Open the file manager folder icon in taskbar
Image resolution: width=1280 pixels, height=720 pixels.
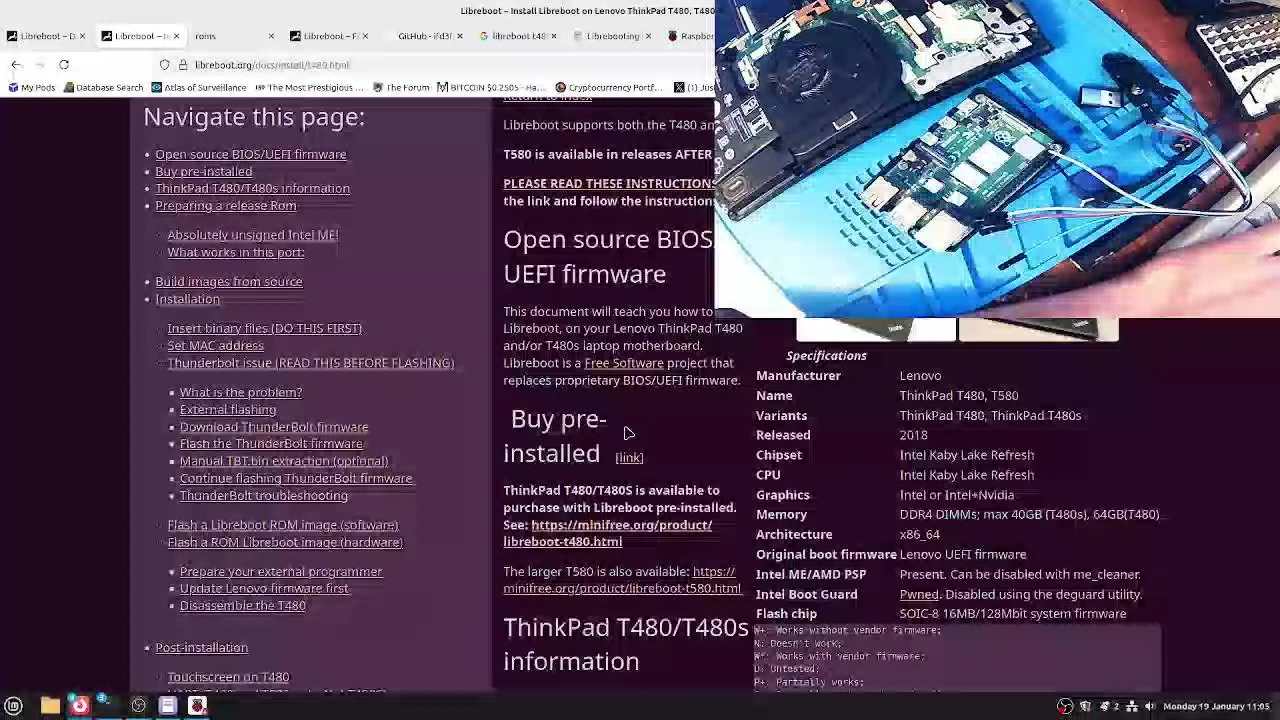click(50, 706)
